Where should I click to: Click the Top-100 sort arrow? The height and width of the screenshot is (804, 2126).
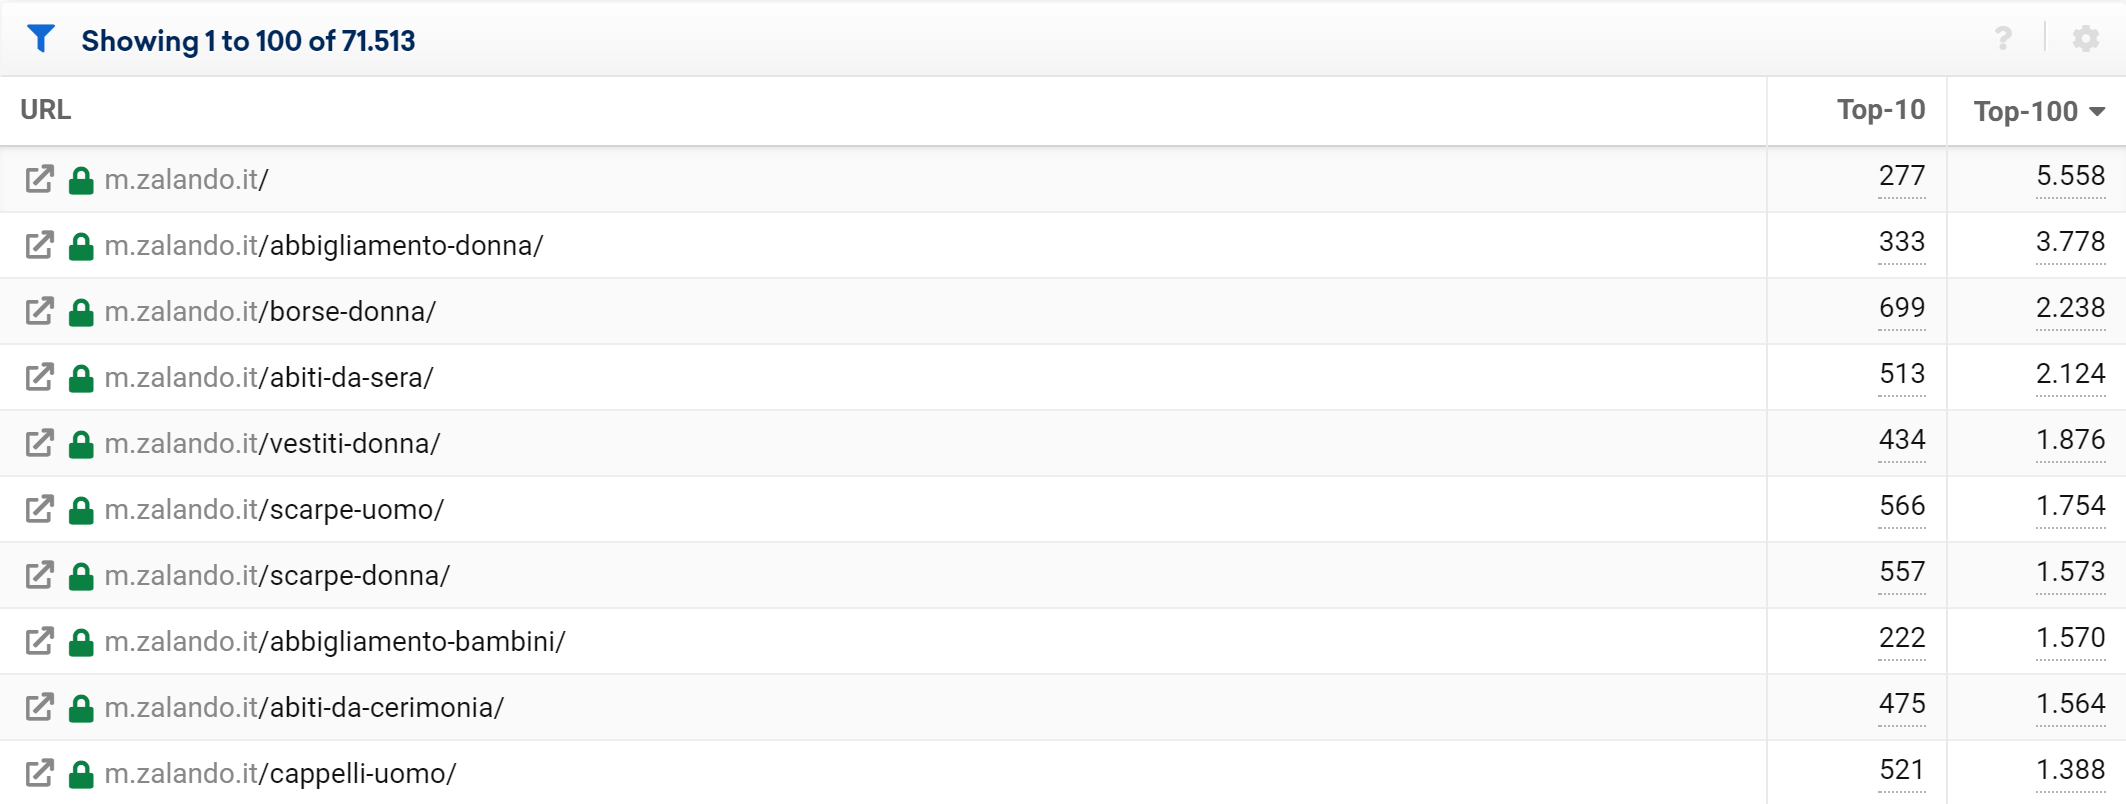coord(2098,111)
